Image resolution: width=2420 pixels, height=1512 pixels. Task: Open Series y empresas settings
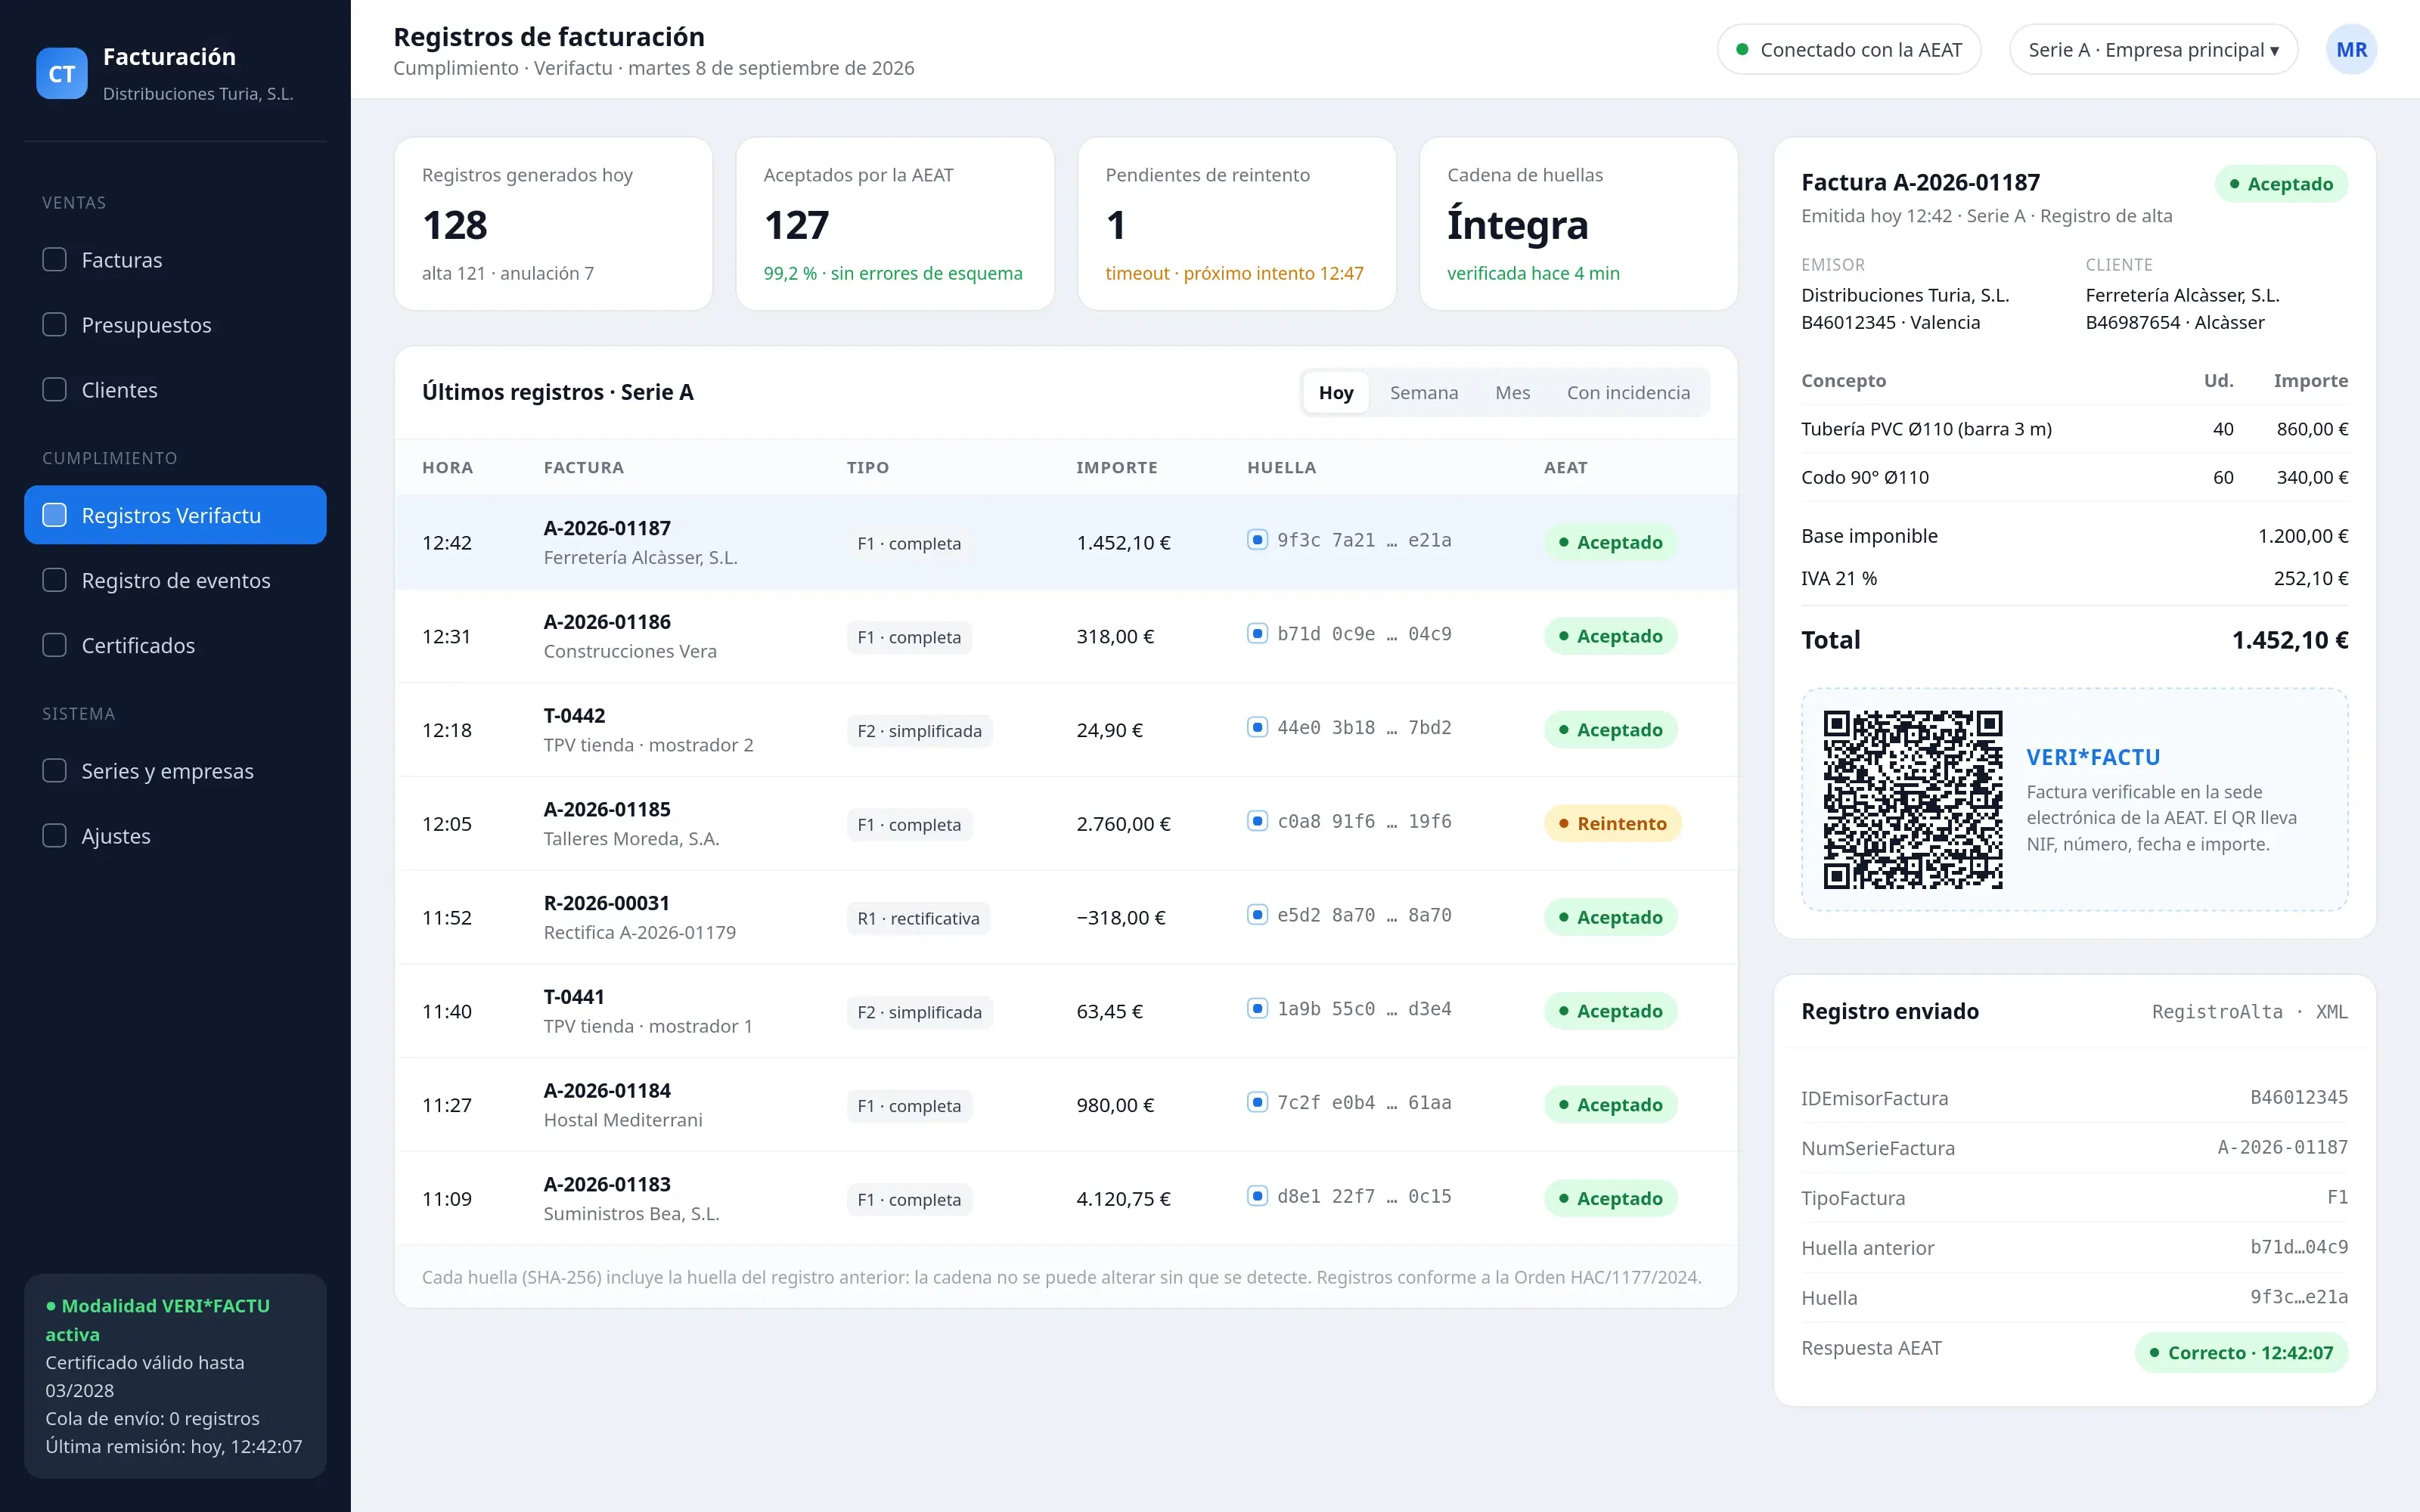click(175, 771)
